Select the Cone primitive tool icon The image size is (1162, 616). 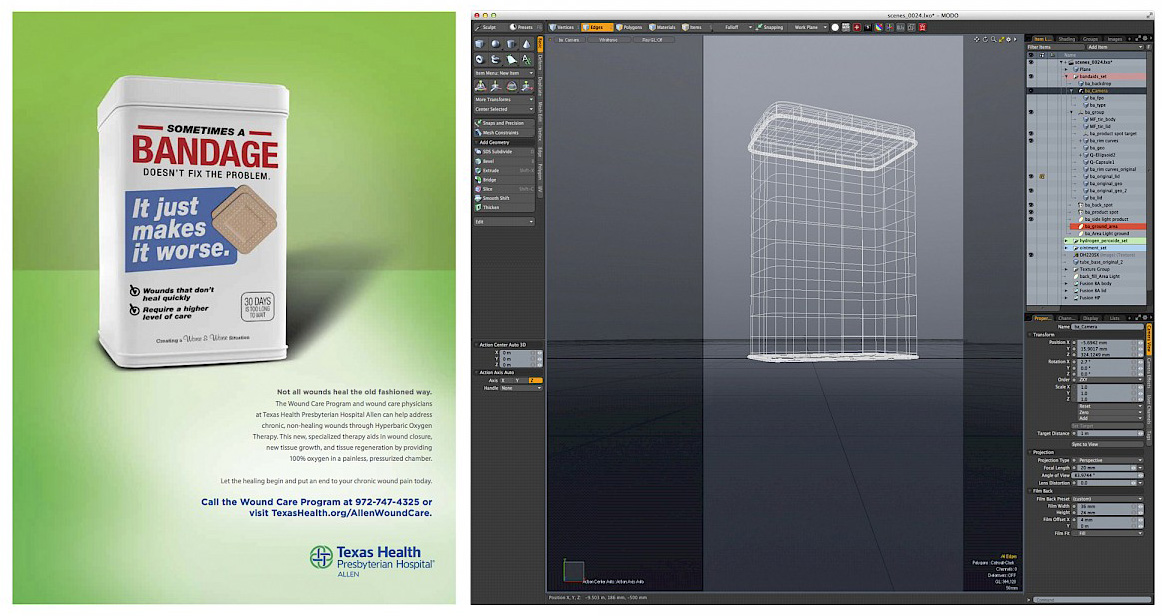coord(527,44)
